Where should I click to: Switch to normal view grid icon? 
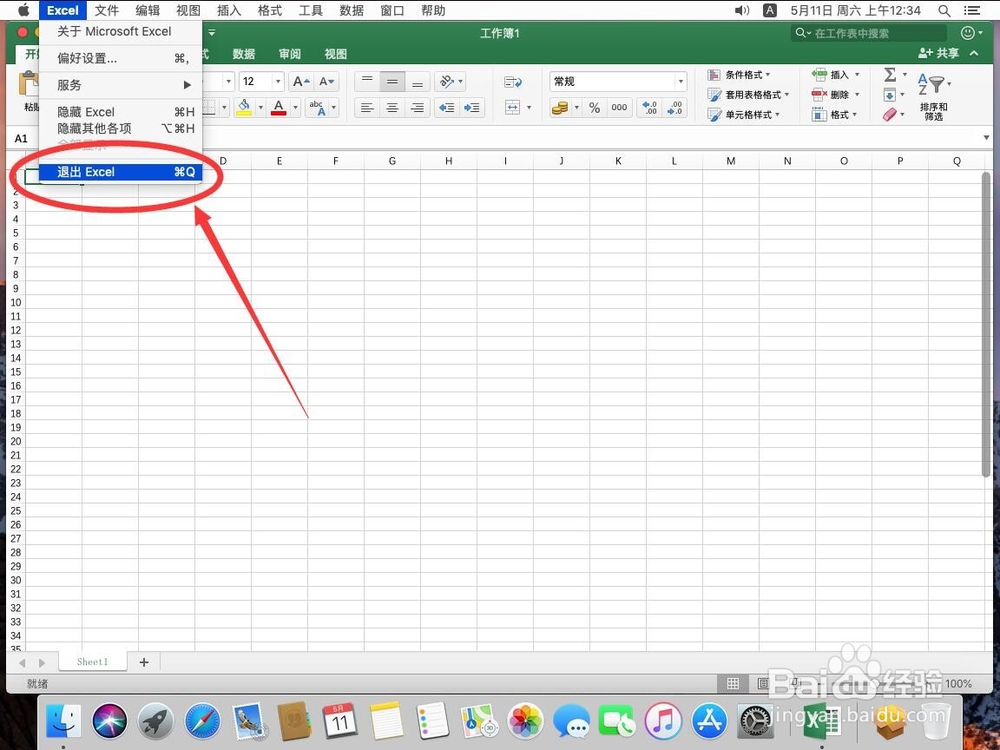pyautogui.click(x=733, y=684)
